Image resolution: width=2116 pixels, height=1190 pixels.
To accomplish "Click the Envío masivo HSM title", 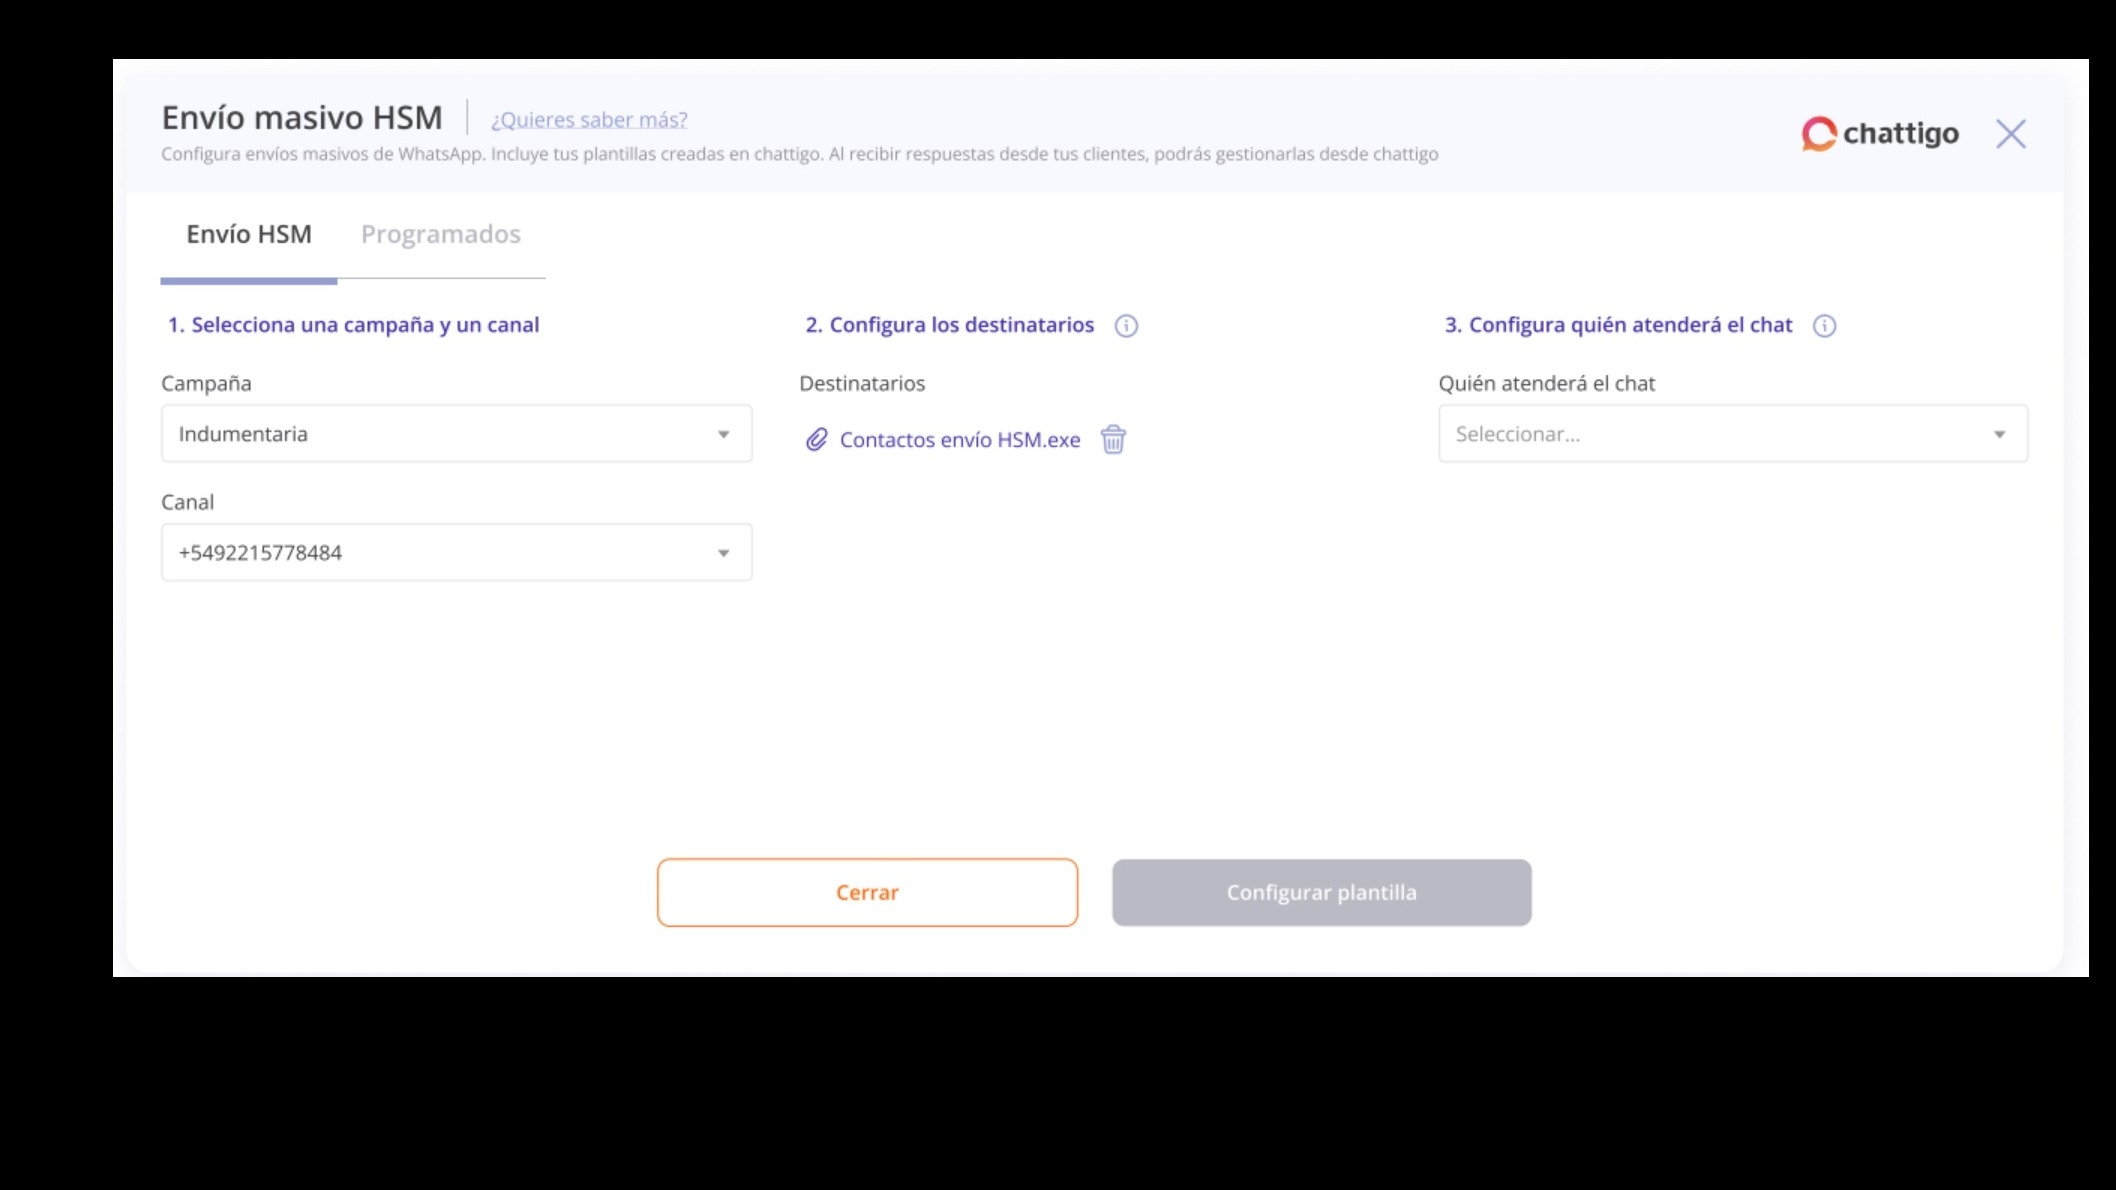I will pos(302,118).
